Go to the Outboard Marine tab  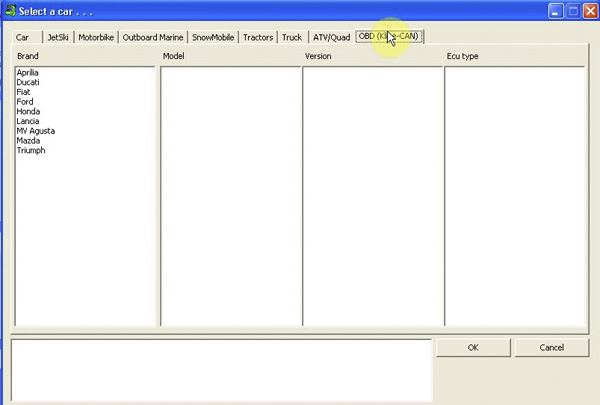click(x=153, y=37)
